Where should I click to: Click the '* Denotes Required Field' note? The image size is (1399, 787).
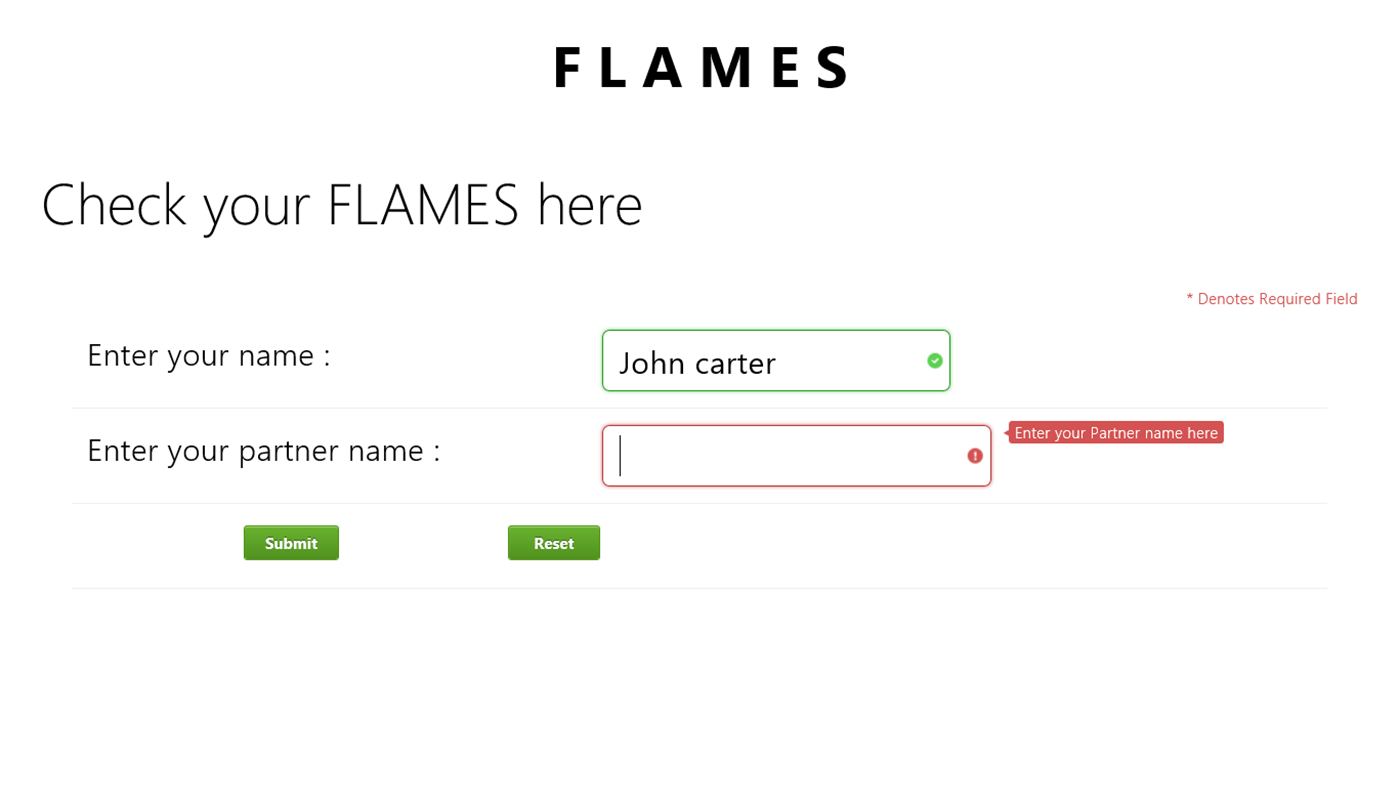coord(1271,299)
